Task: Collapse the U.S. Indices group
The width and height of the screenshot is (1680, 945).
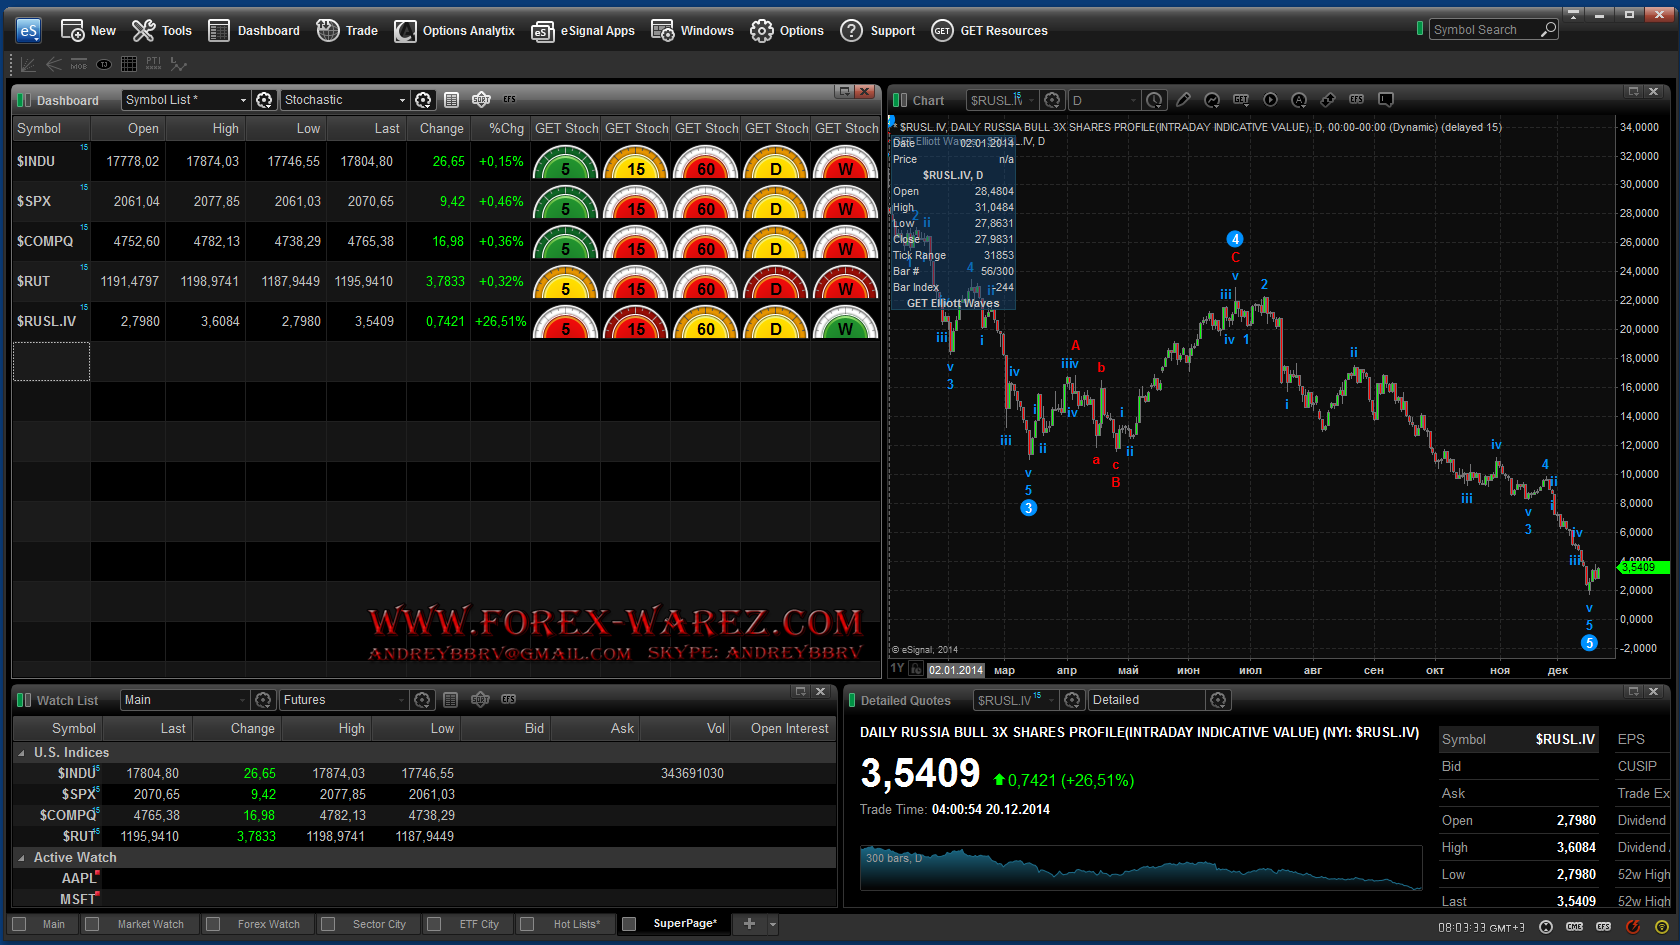Action: [x=21, y=753]
